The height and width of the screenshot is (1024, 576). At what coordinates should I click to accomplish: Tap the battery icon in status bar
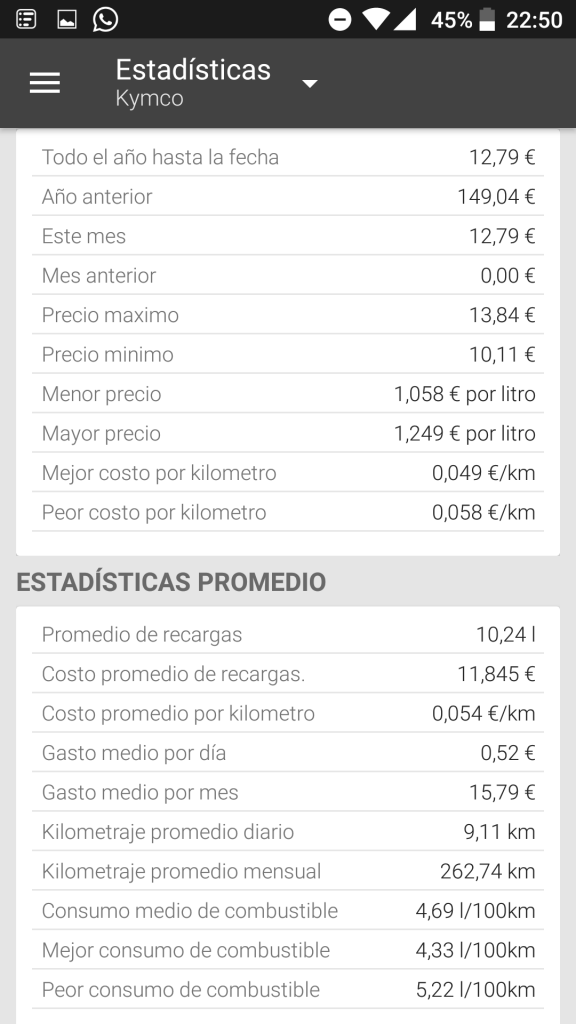[487, 20]
